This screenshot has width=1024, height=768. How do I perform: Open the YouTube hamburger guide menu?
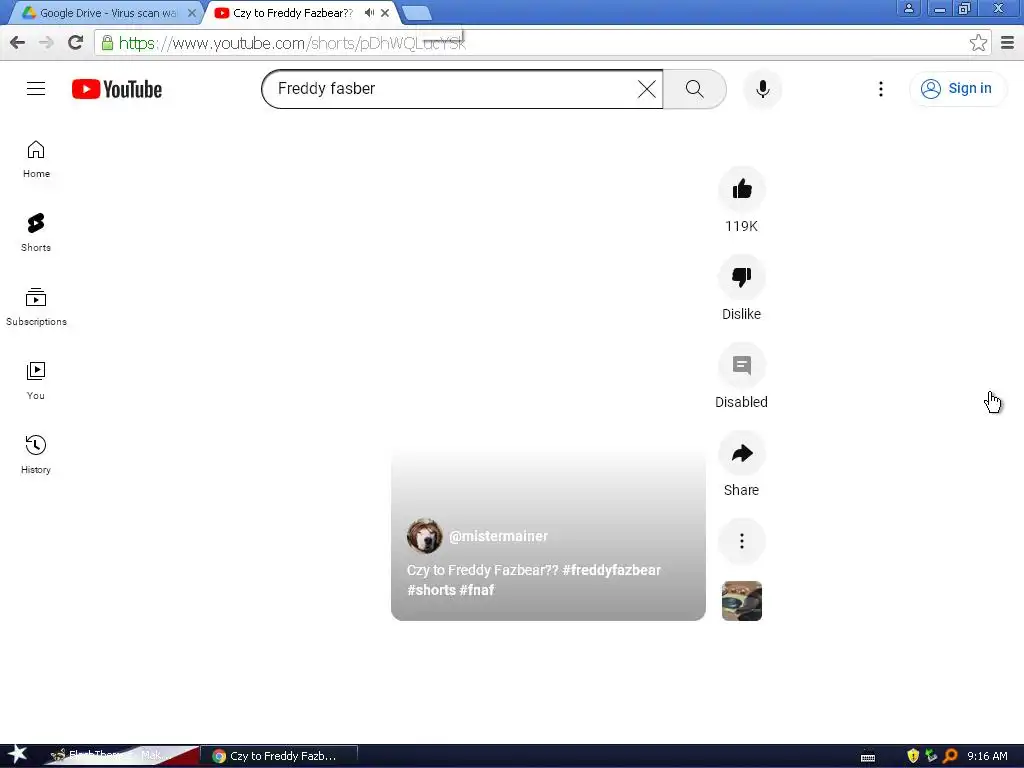click(x=36, y=89)
